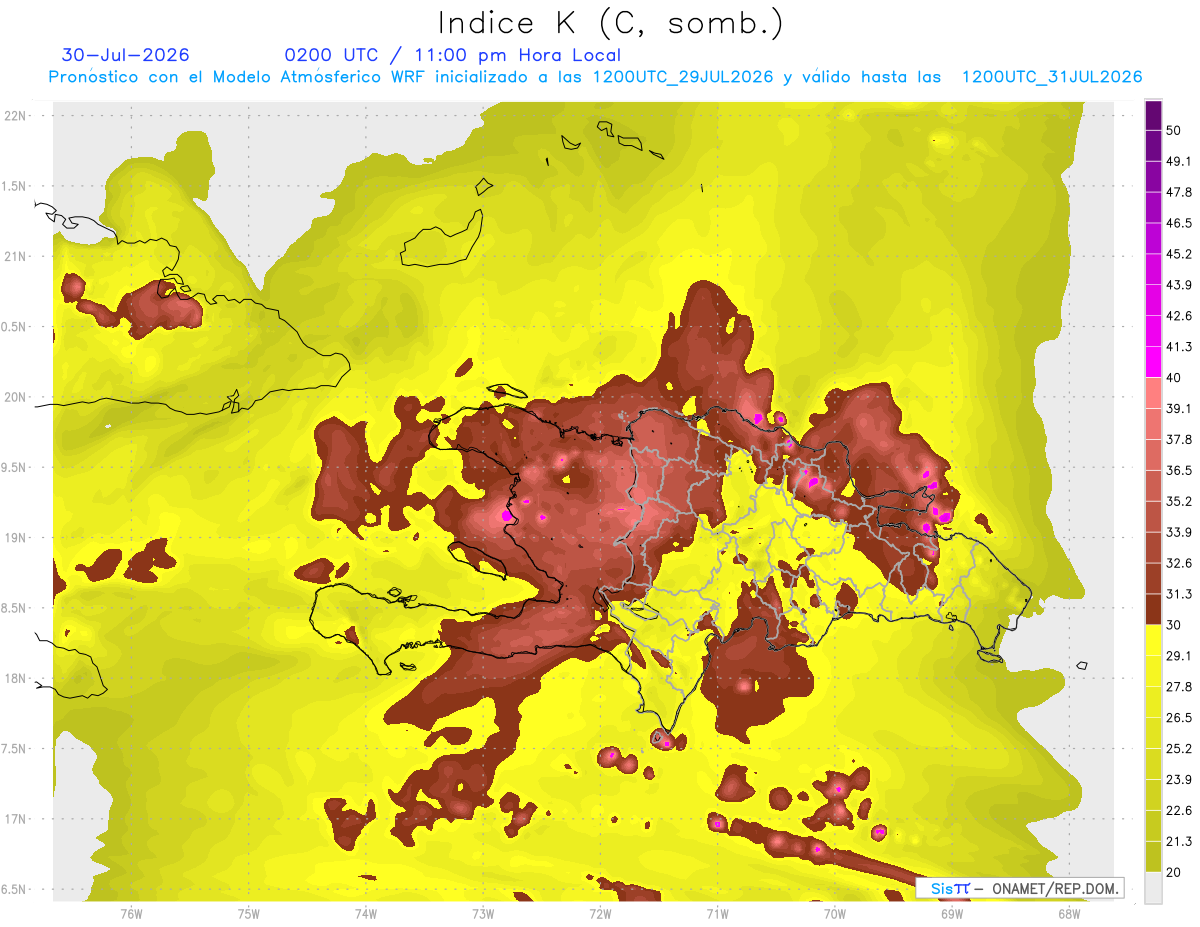This screenshot has width=1200, height=927.
Task: Click the latitude axis label "19N"
Action: [x=16, y=538]
